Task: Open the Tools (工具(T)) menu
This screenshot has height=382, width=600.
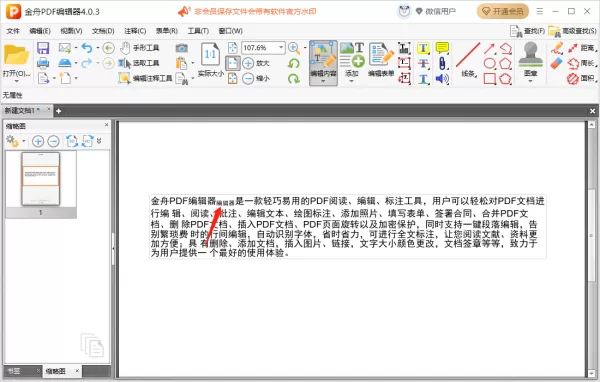Action: click(198, 31)
